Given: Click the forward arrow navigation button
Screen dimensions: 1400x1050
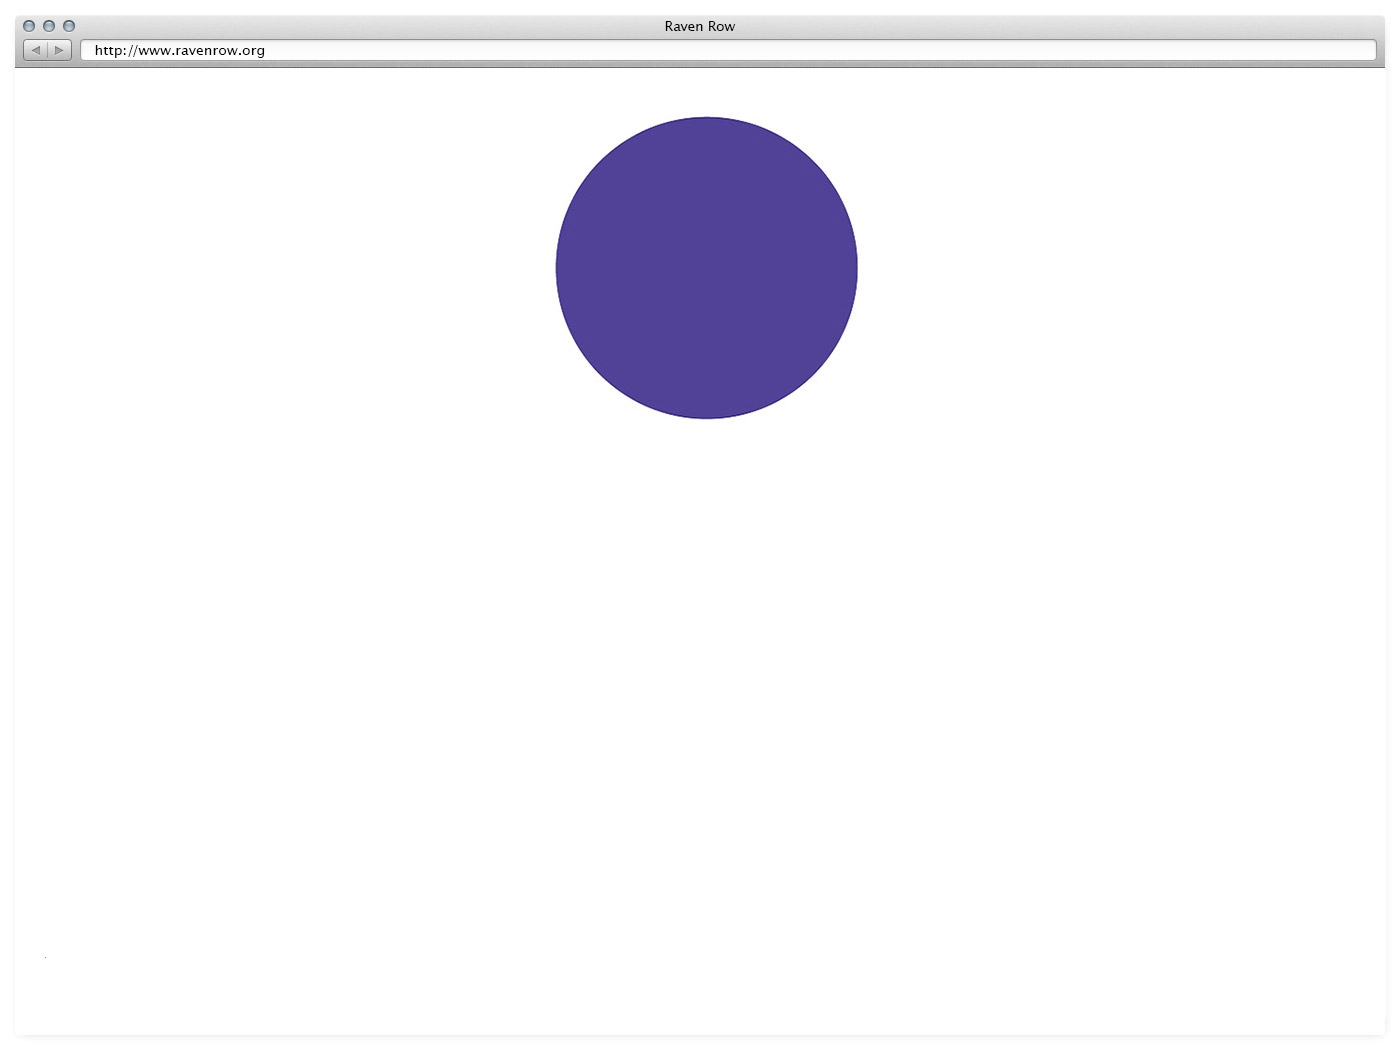Looking at the screenshot, I should (59, 50).
